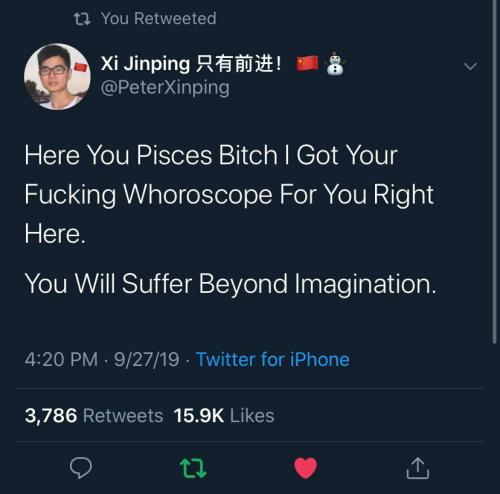View the 15.9K Likes list
This screenshot has width=500, height=494.
click(224, 416)
